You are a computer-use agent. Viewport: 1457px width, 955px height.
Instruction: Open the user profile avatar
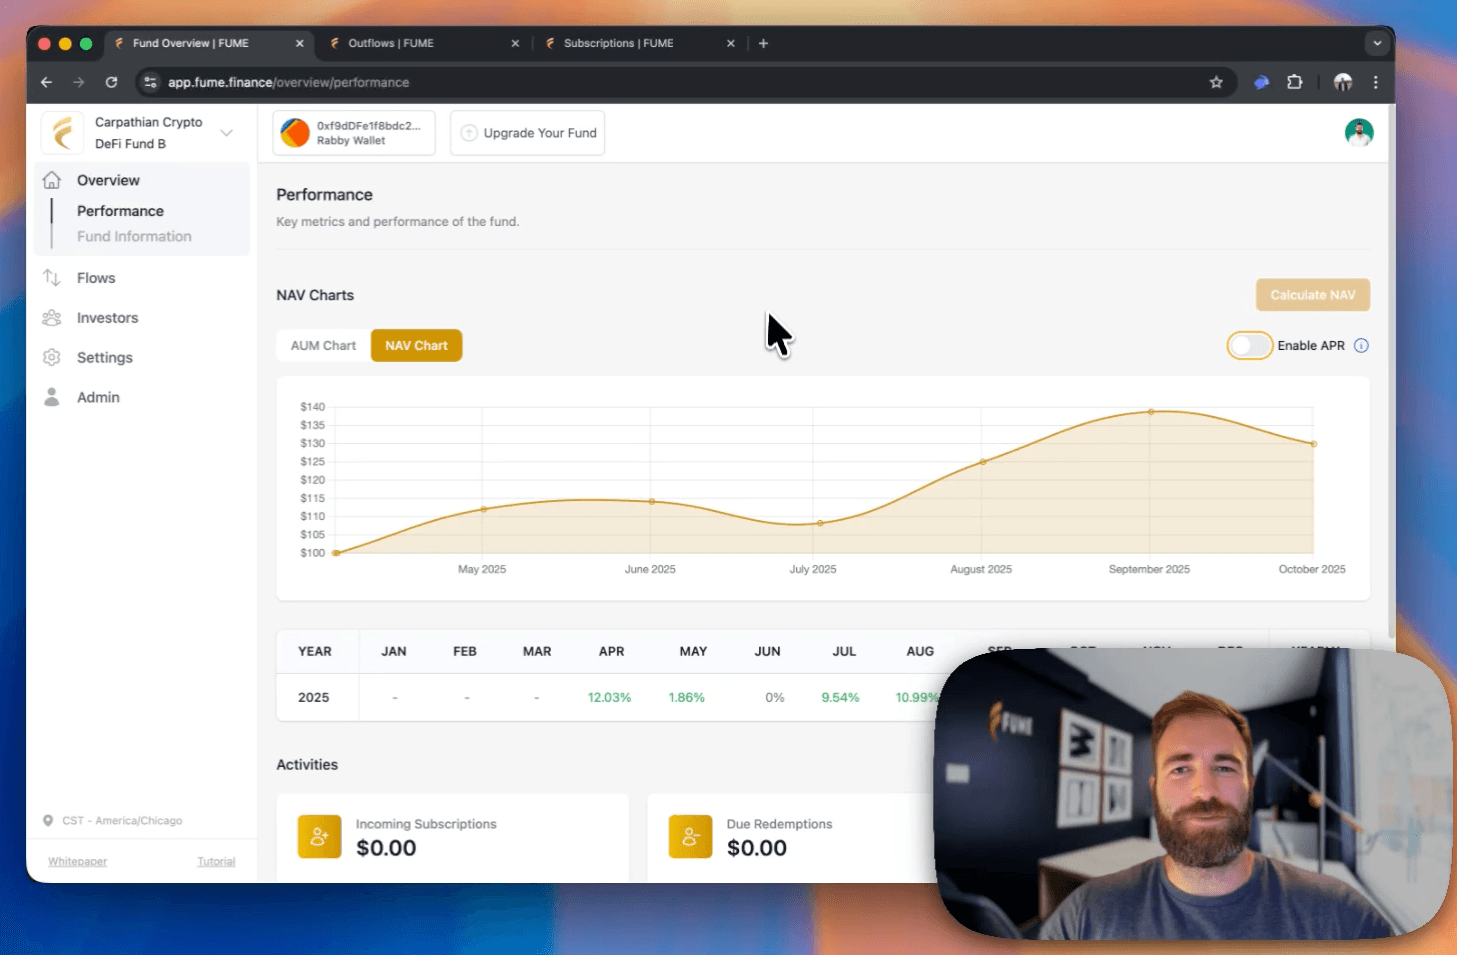point(1358,132)
